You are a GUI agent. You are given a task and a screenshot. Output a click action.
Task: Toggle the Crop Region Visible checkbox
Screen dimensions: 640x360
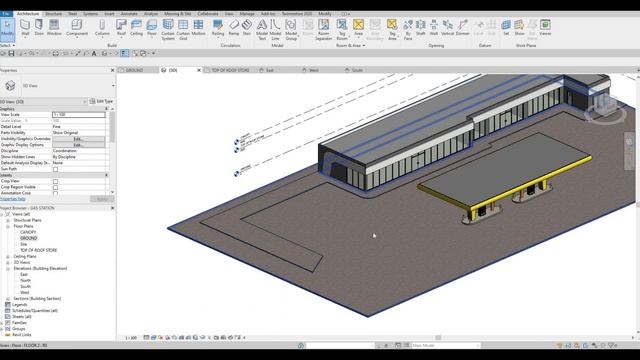coord(56,187)
